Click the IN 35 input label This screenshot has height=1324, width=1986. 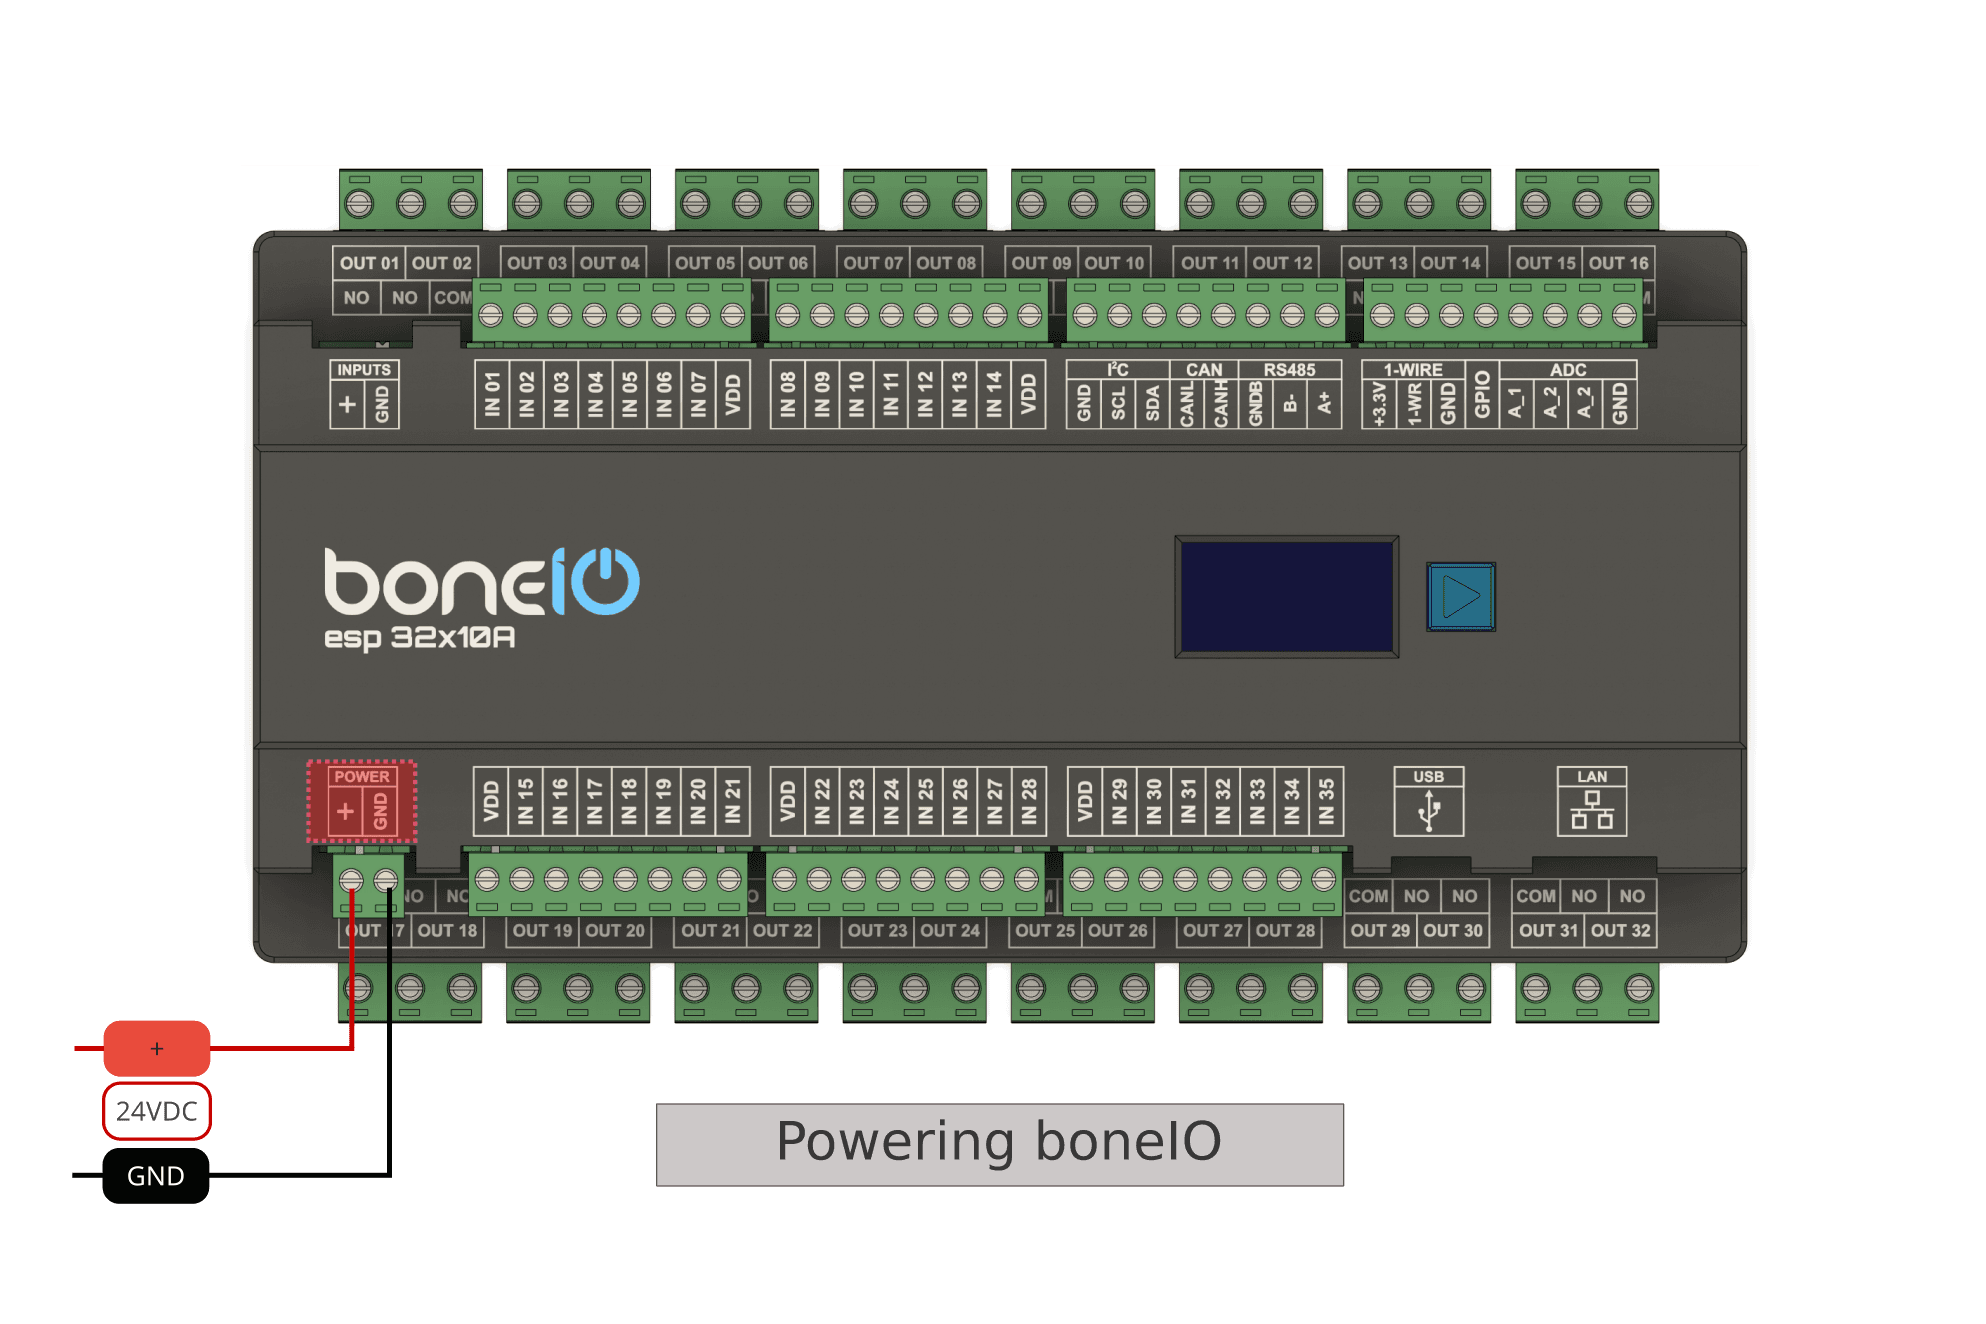tap(1326, 801)
